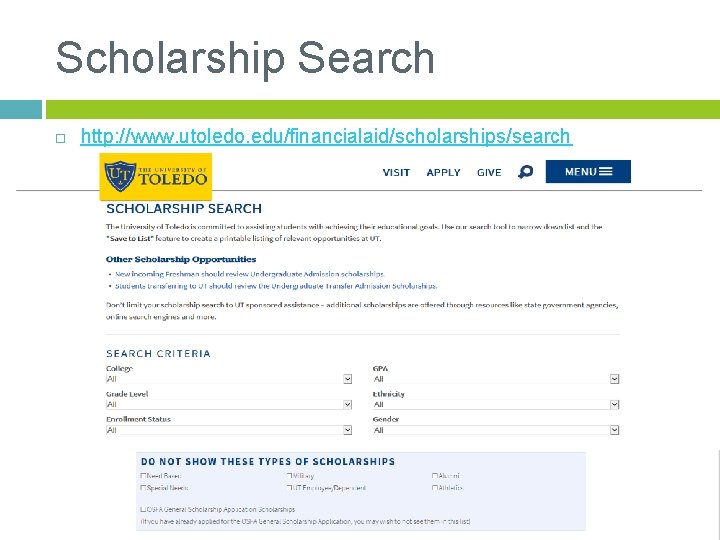Open the Ethnicity dropdown arrow
The image size is (720, 540).
click(x=614, y=405)
